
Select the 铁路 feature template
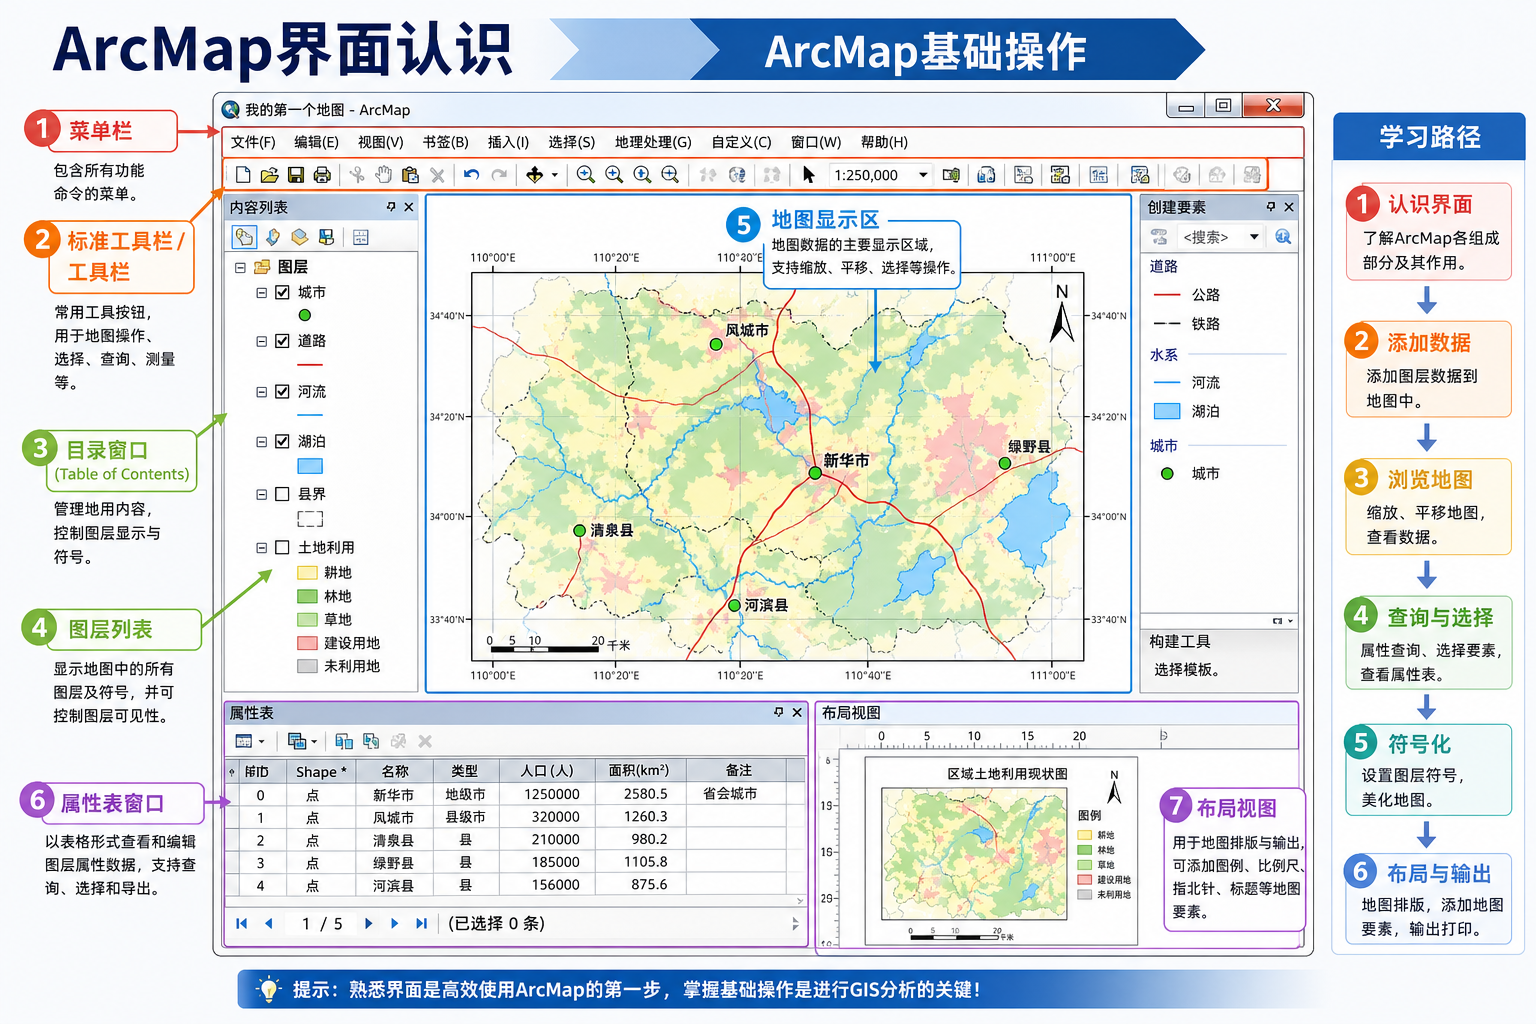[x=1187, y=324]
